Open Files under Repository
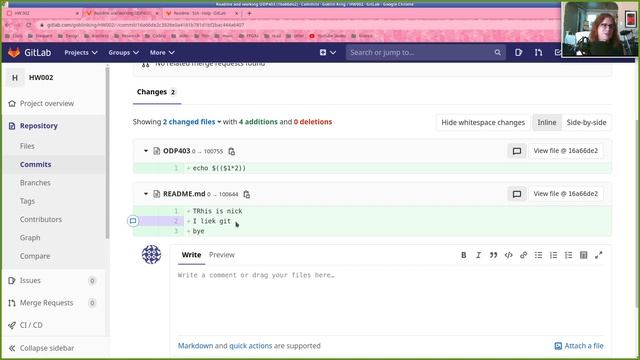 point(27,146)
